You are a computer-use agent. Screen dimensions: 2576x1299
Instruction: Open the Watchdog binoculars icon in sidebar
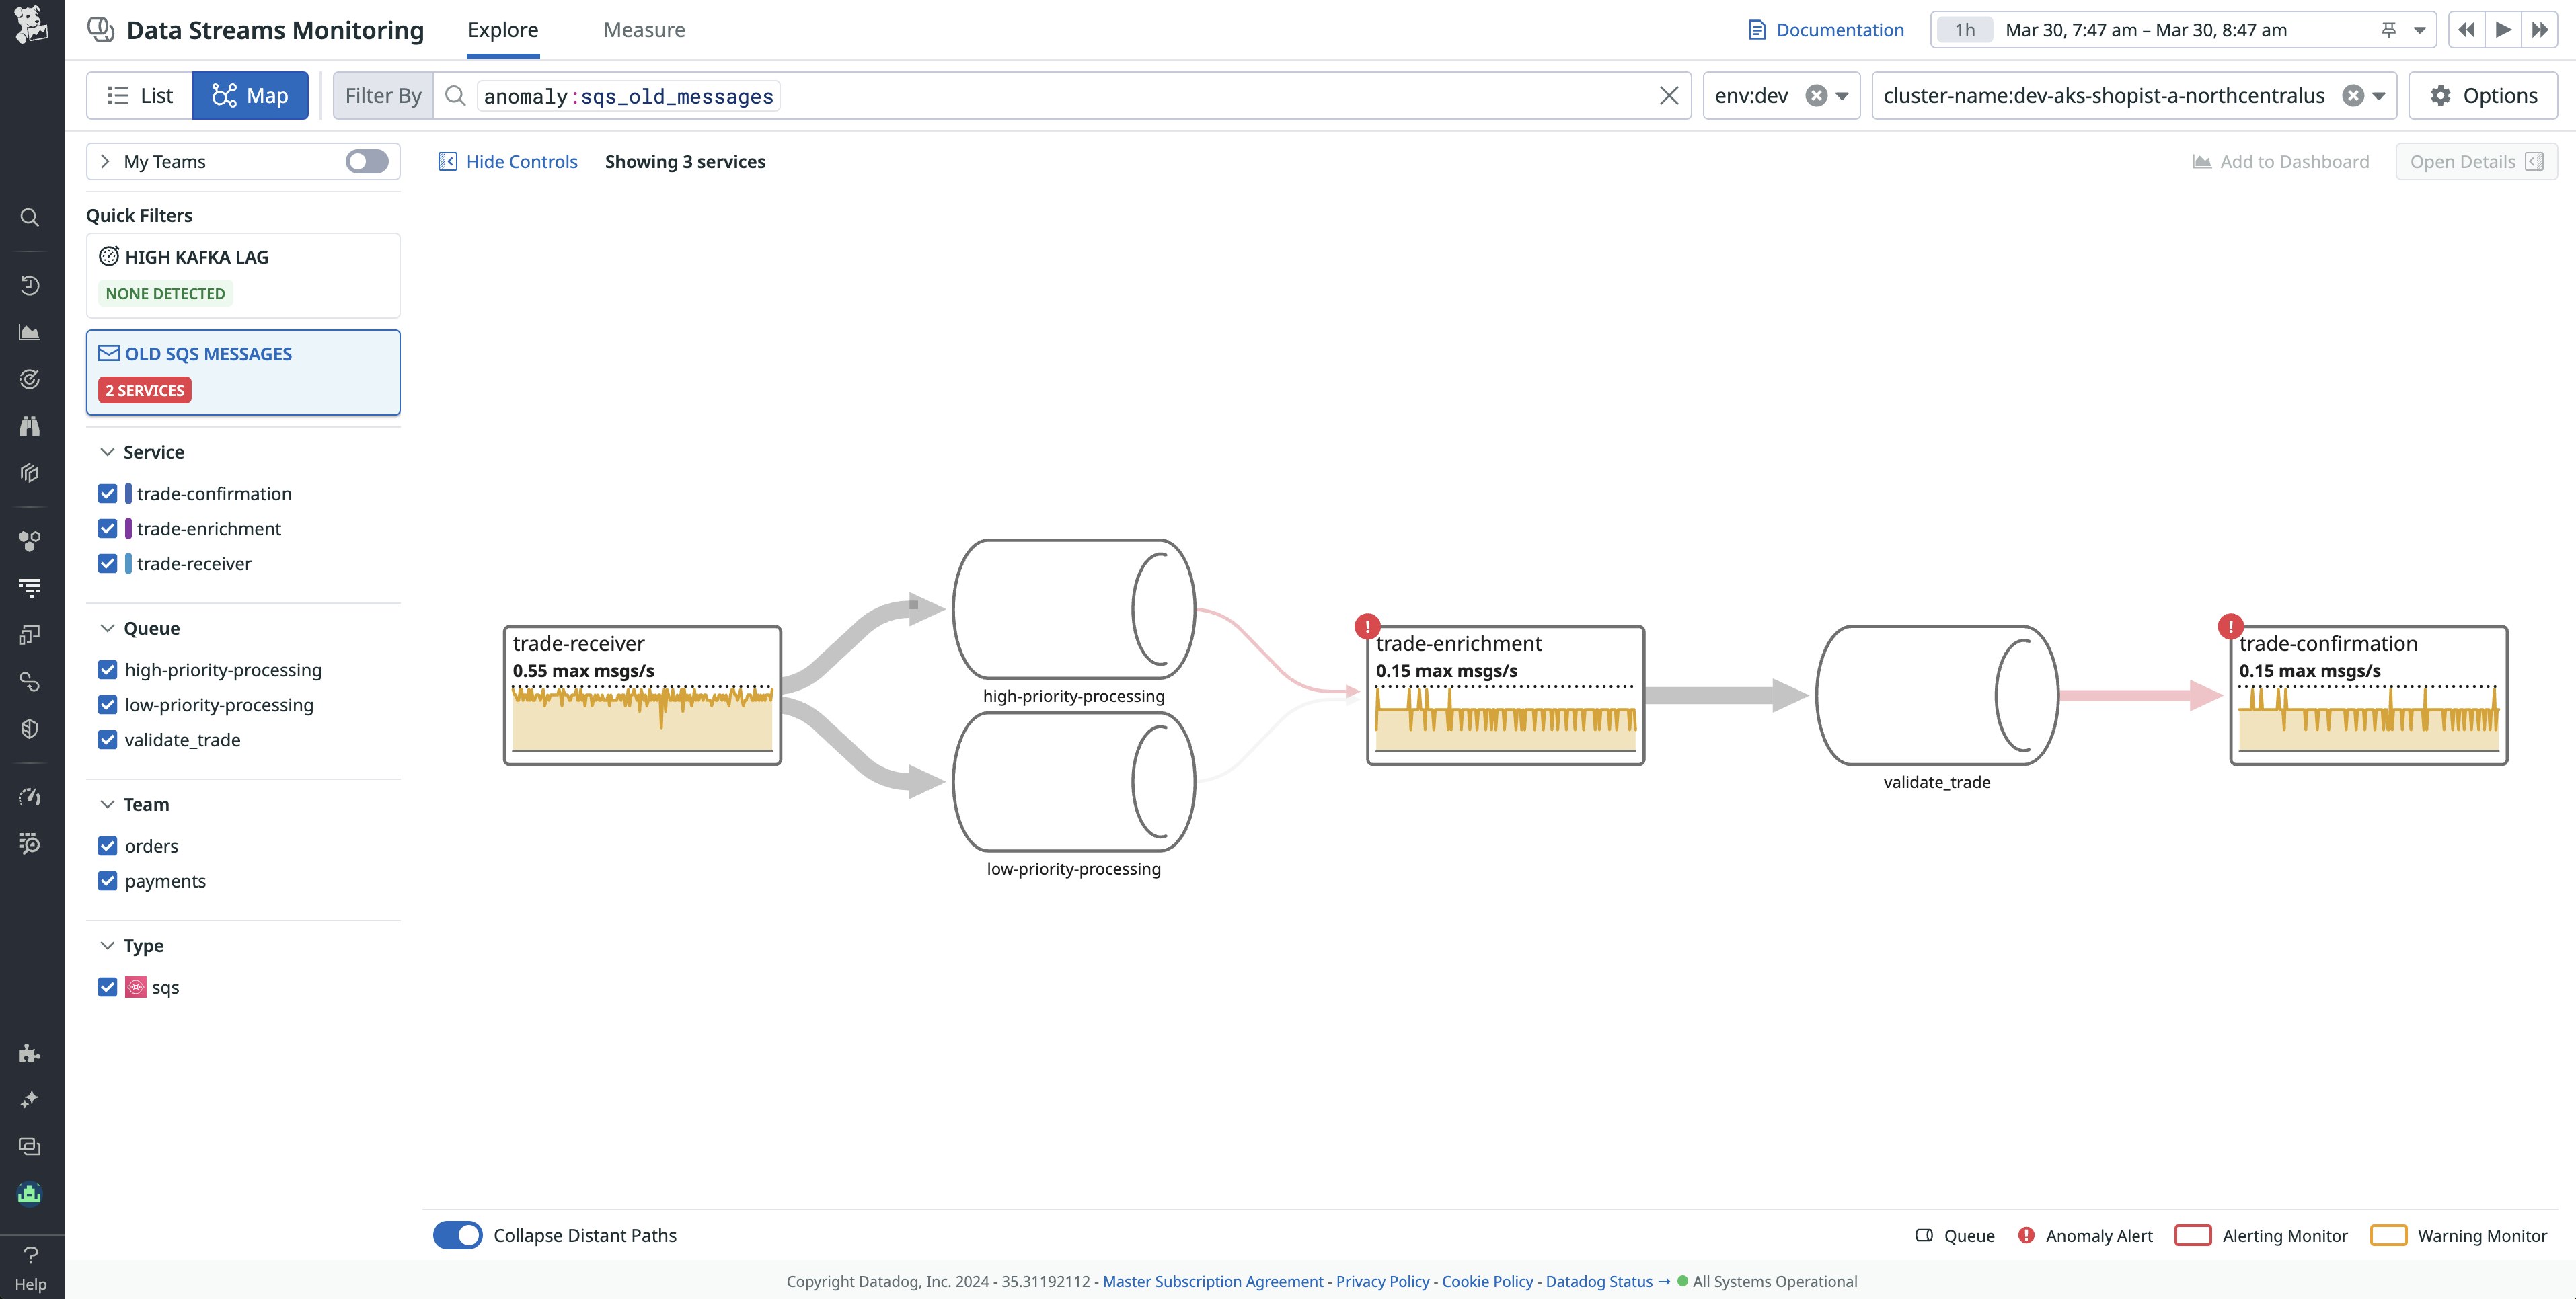pos(30,425)
